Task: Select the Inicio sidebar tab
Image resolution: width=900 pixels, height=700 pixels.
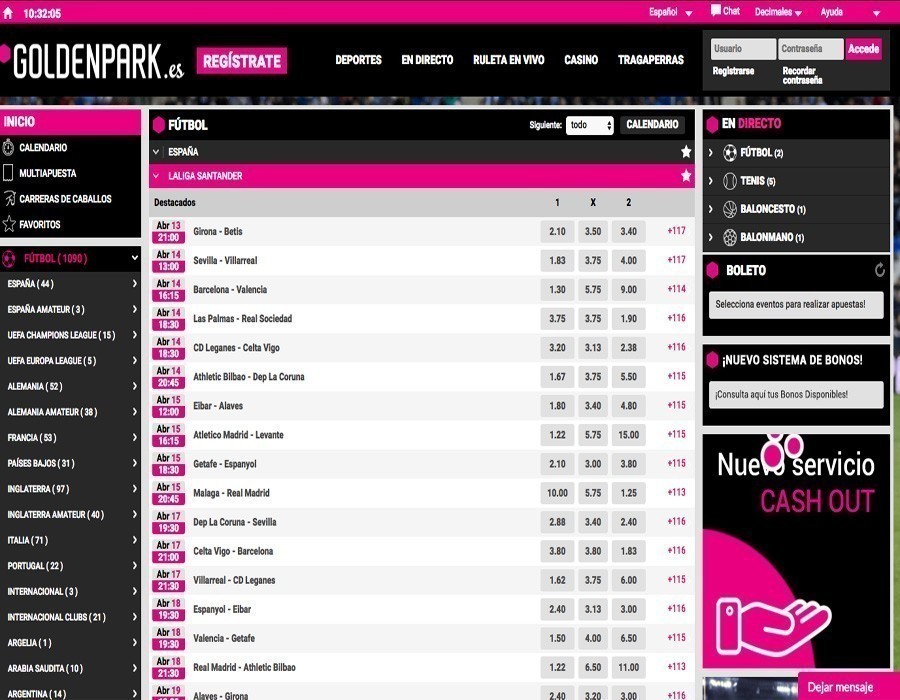Action: click(70, 122)
